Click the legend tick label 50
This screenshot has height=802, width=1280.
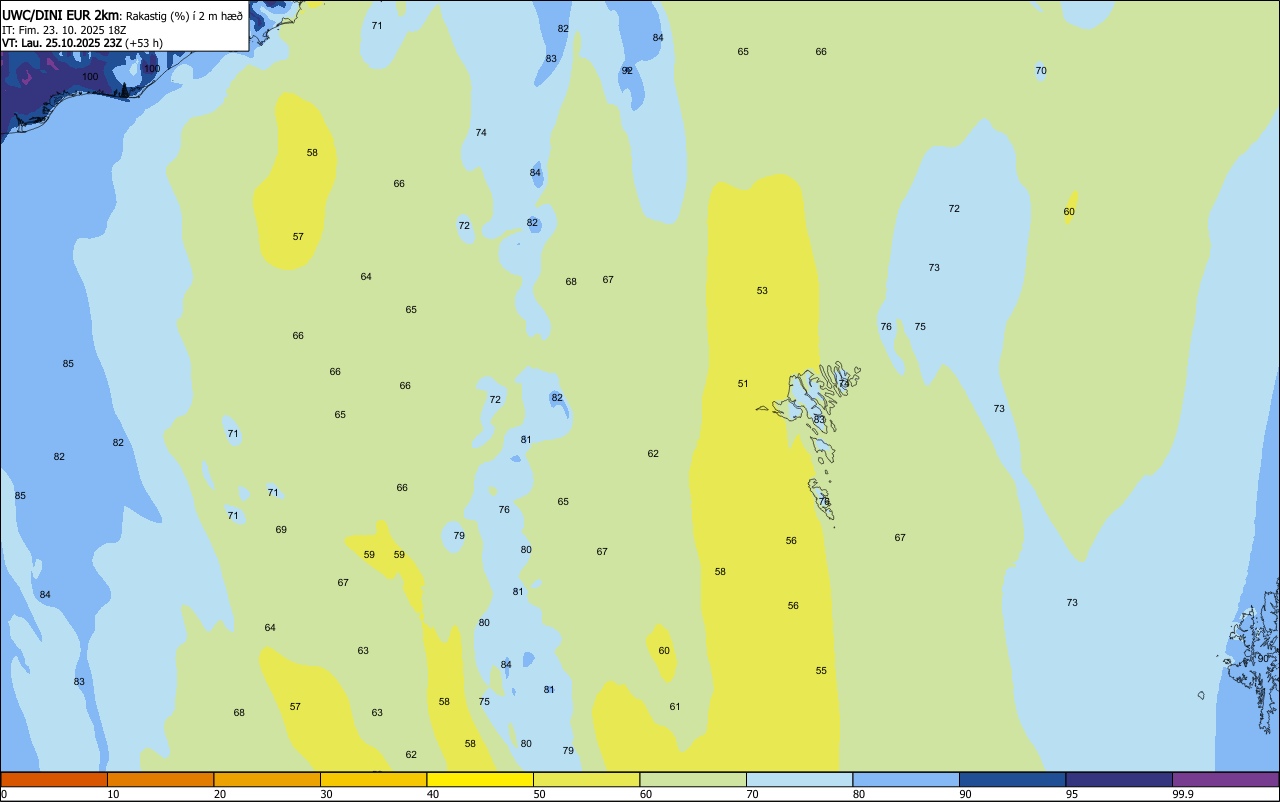(x=539, y=794)
